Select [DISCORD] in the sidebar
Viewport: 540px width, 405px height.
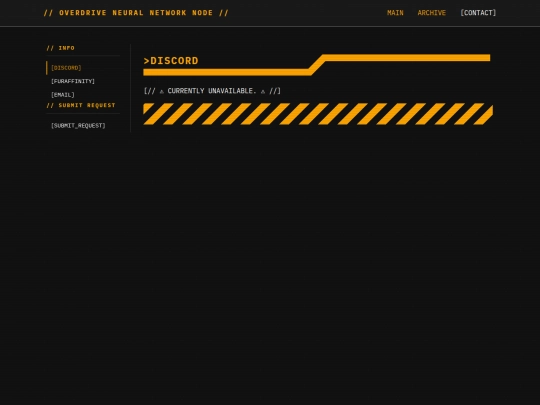(66, 68)
